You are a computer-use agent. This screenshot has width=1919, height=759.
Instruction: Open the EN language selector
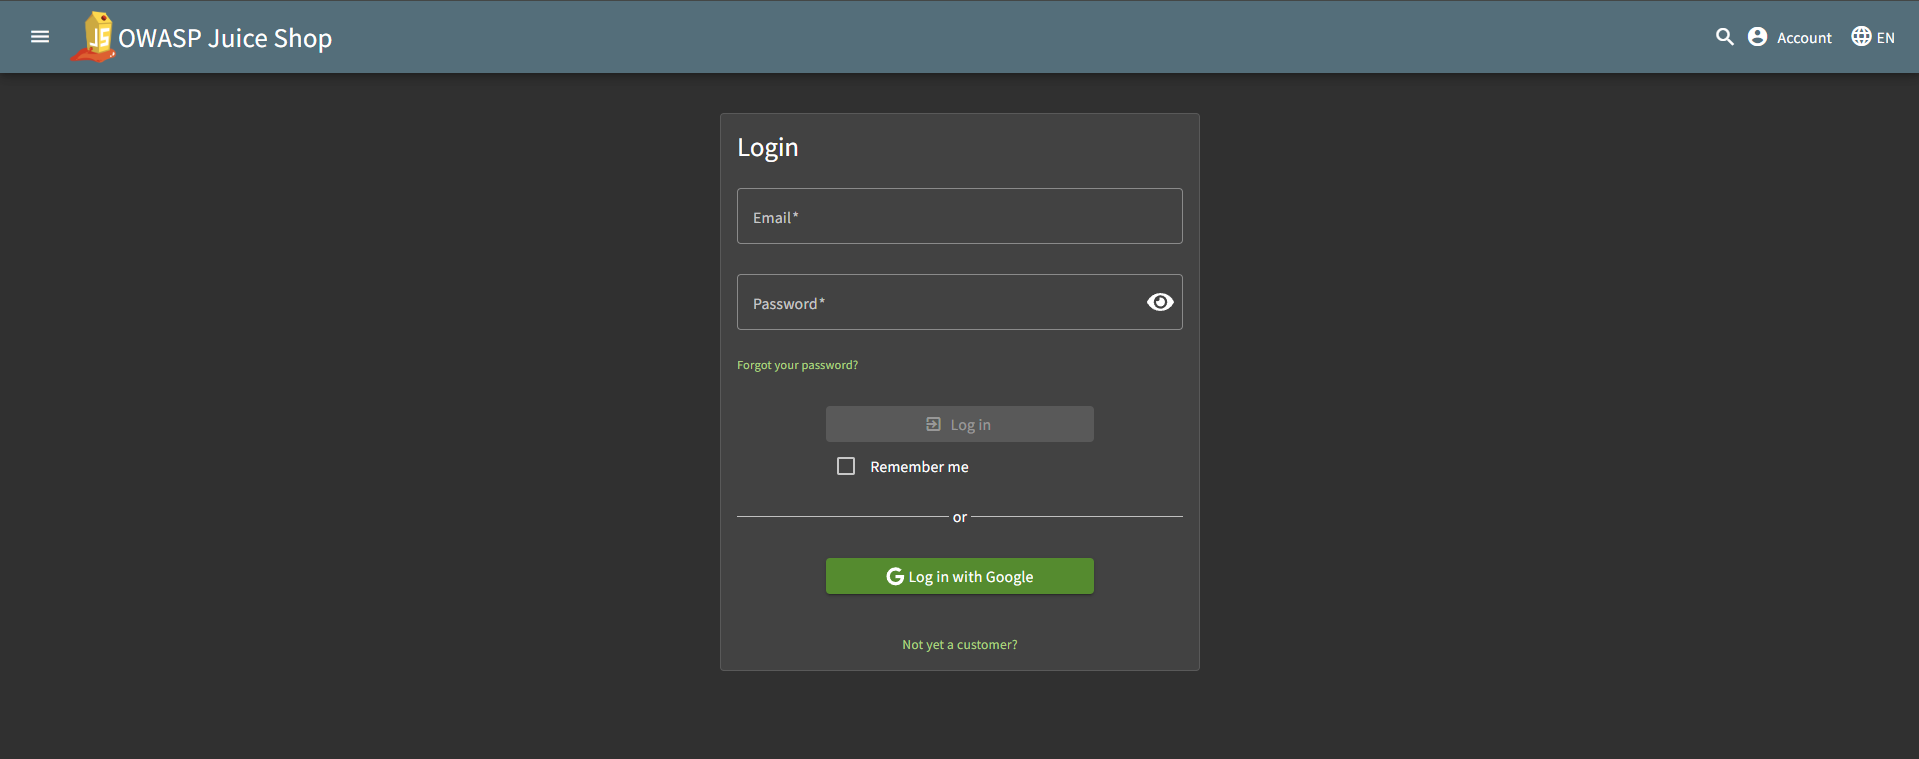(x=1873, y=37)
